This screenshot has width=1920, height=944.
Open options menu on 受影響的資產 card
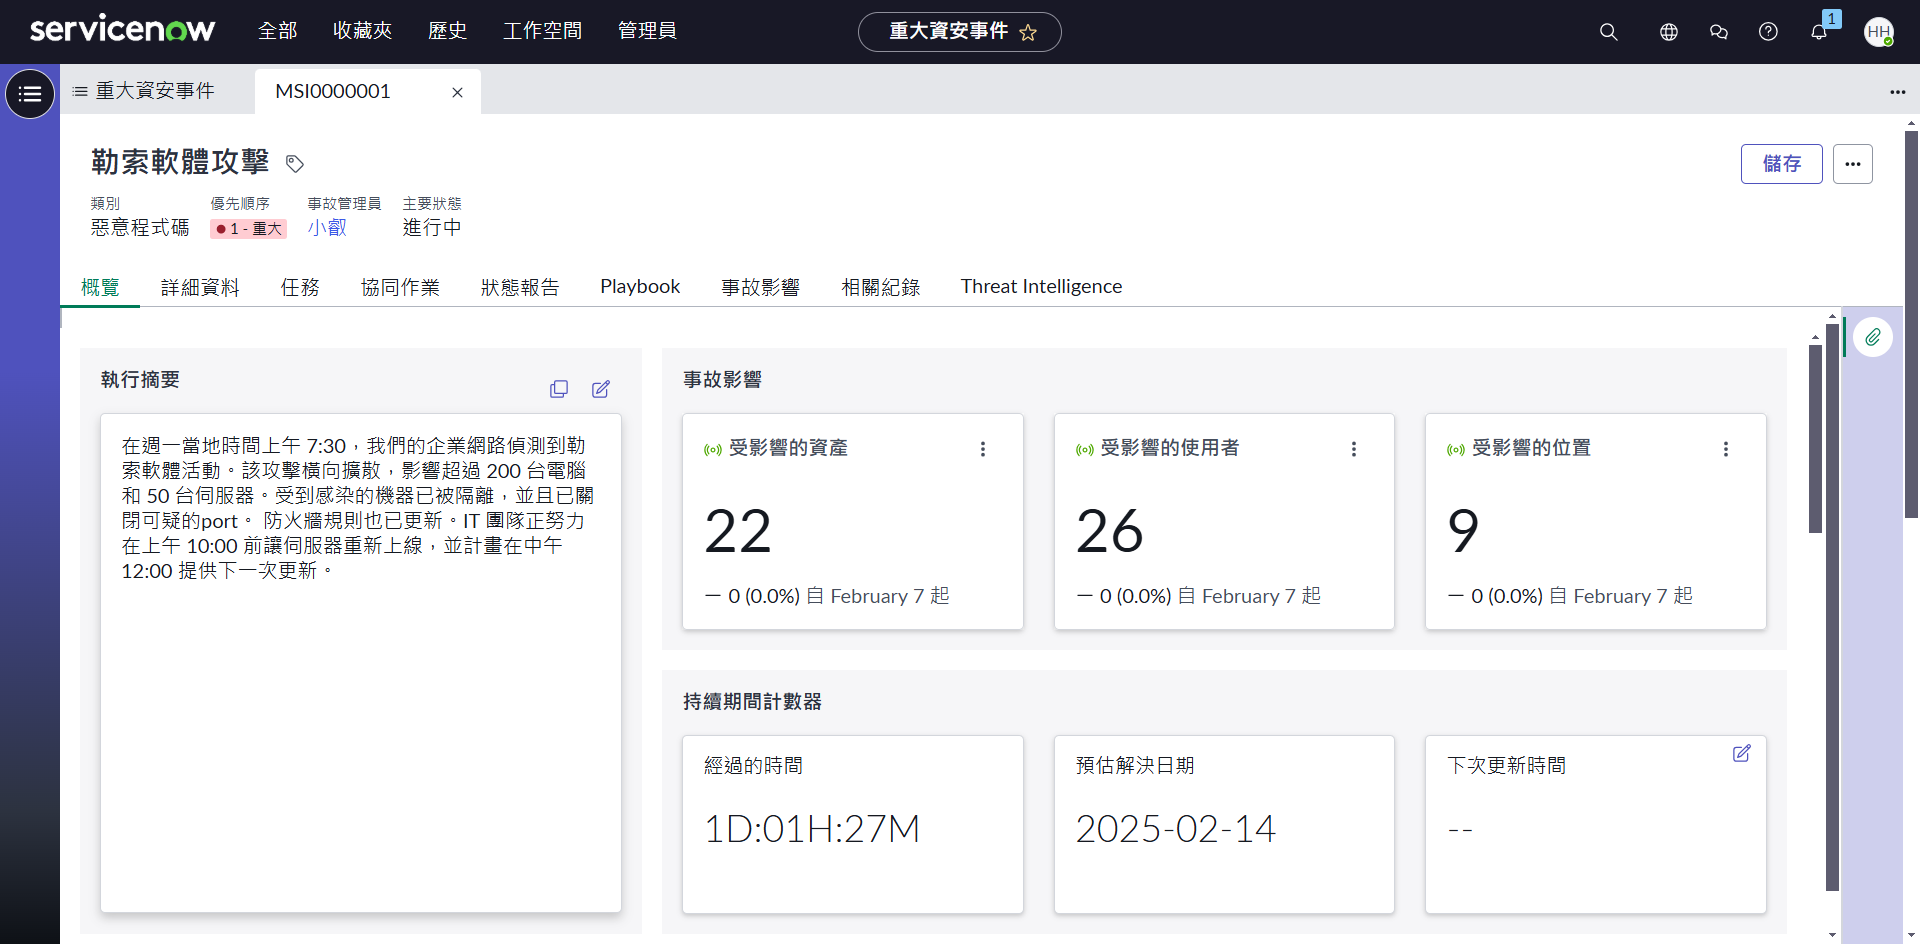(x=983, y=449)
